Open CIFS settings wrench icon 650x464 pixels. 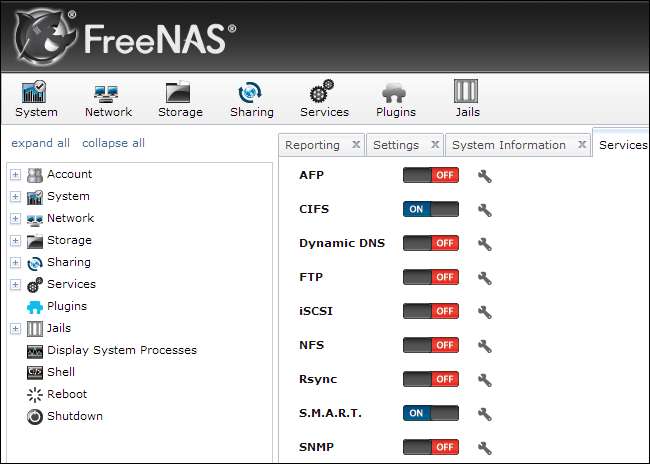(x=485, y=210)
